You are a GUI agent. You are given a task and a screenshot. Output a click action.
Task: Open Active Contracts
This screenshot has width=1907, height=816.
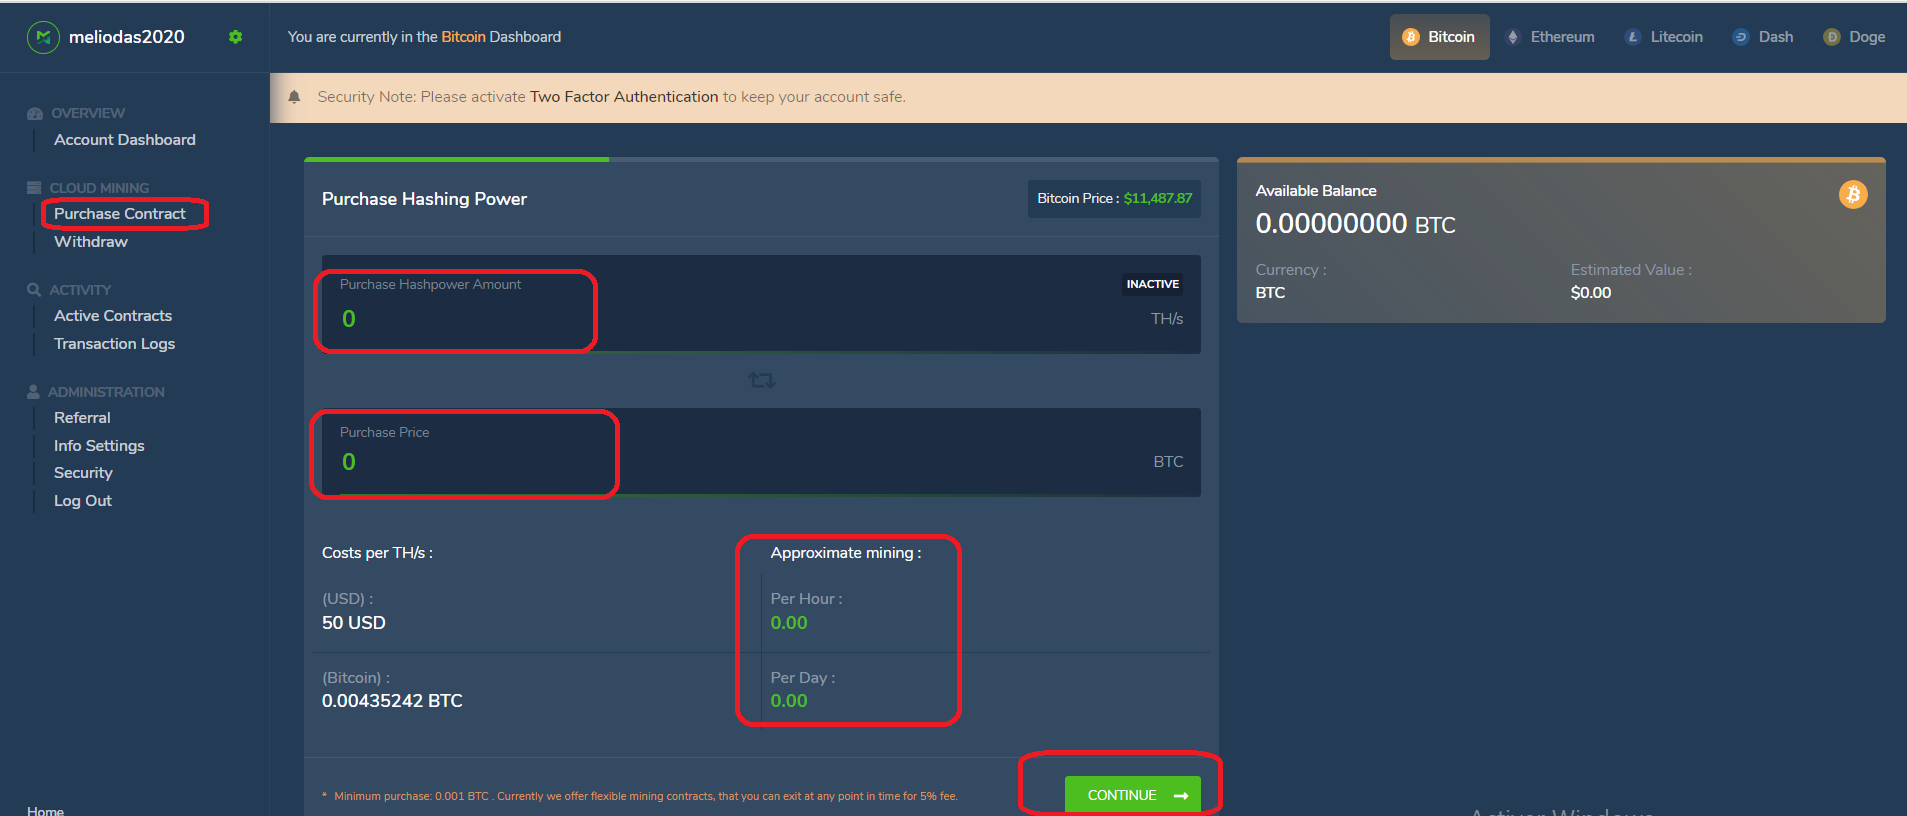(x=113, y=316)
